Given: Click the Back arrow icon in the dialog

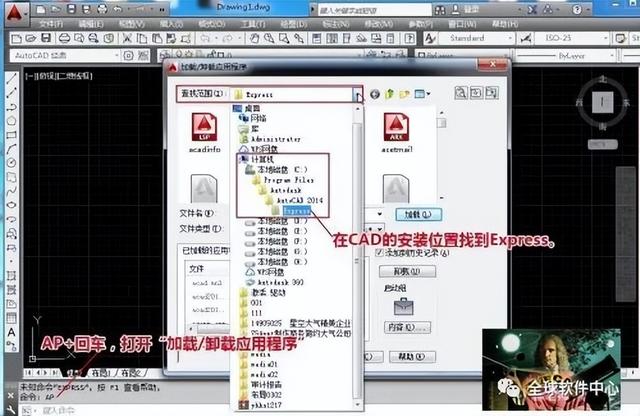Looking at the screenshot, I should (375, 94).
